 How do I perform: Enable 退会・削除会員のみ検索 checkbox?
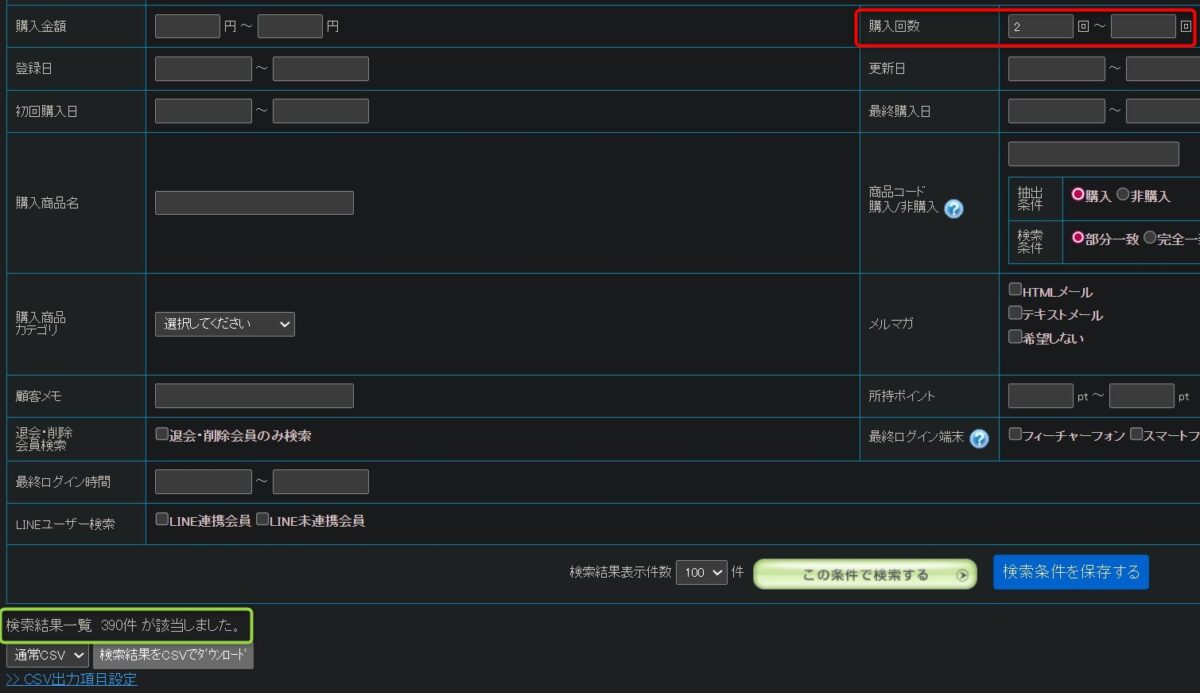click(x=161, y=435)
